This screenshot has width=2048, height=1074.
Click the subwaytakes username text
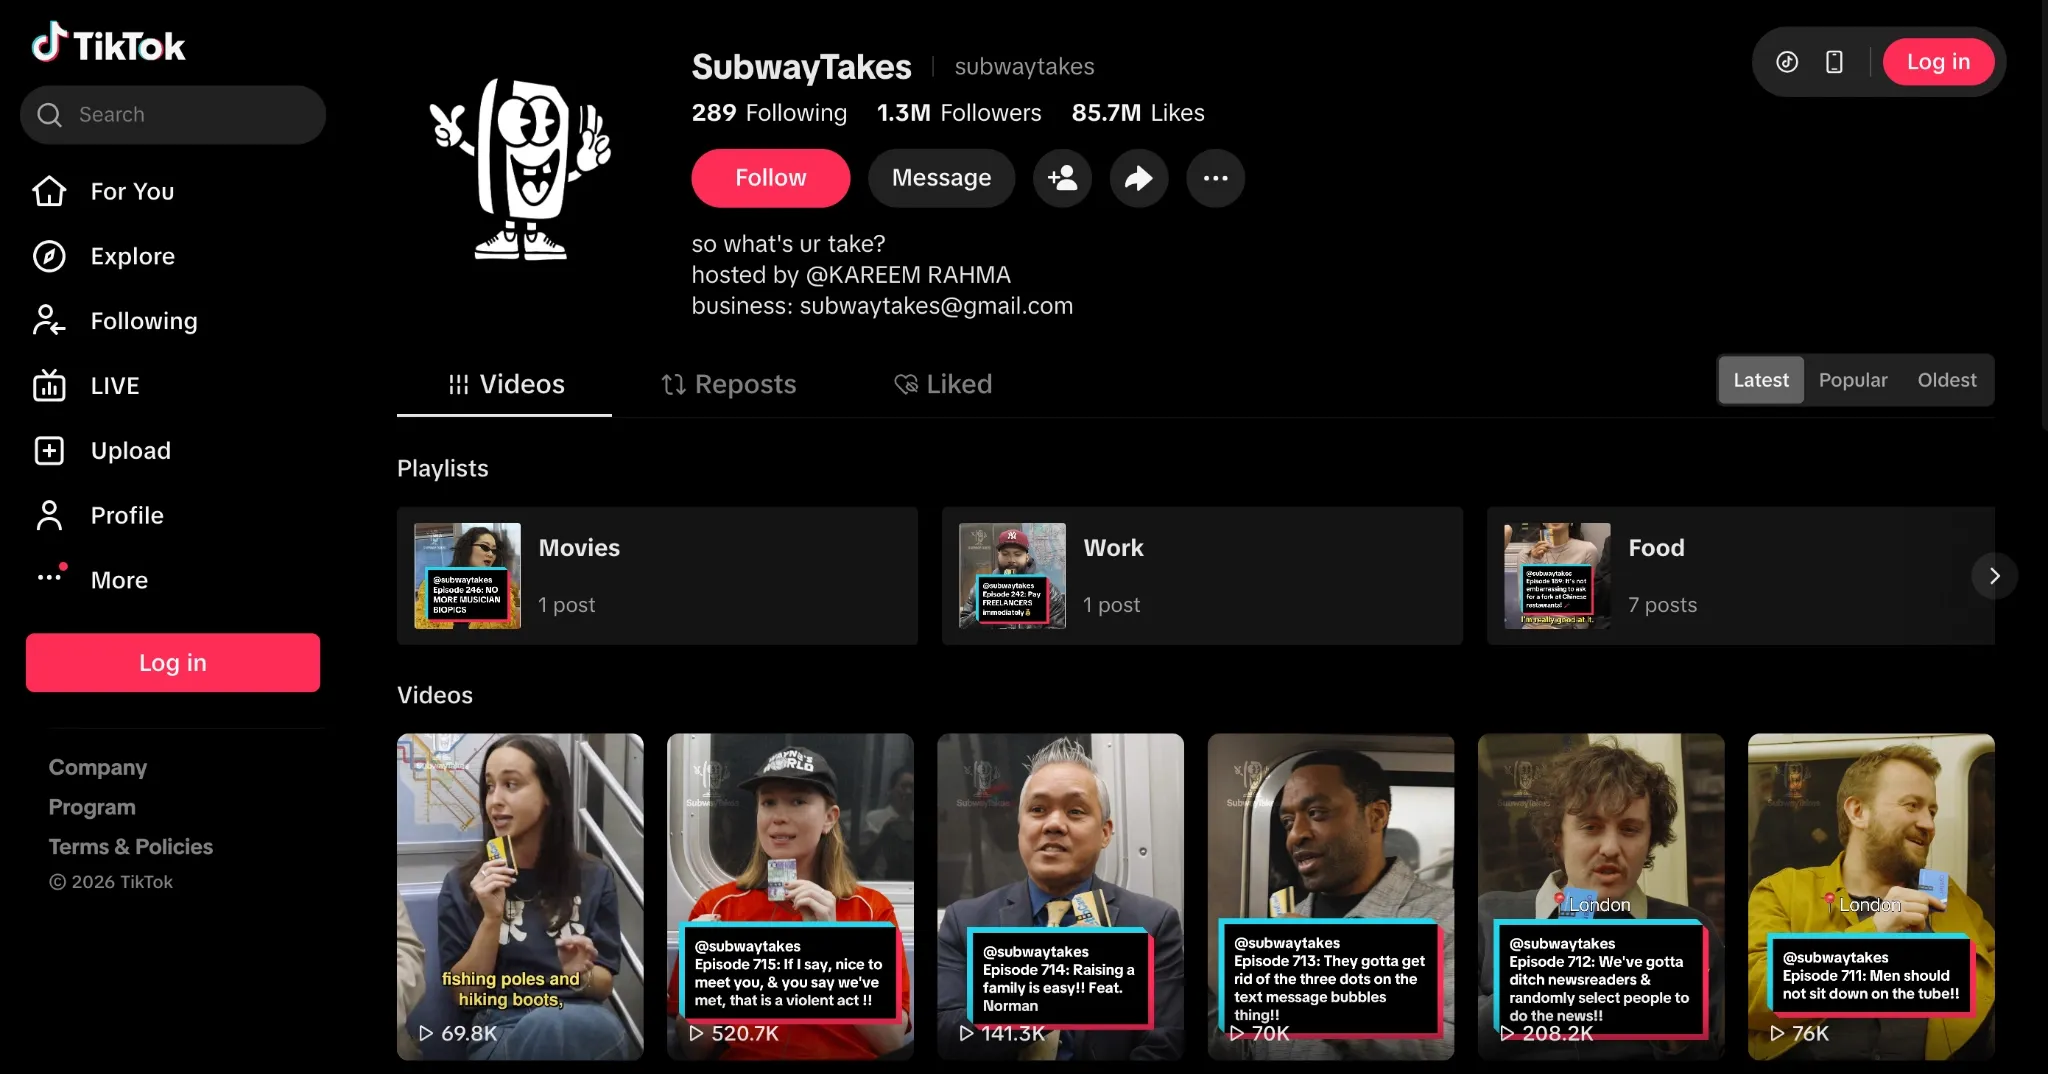coord(1024,66)
